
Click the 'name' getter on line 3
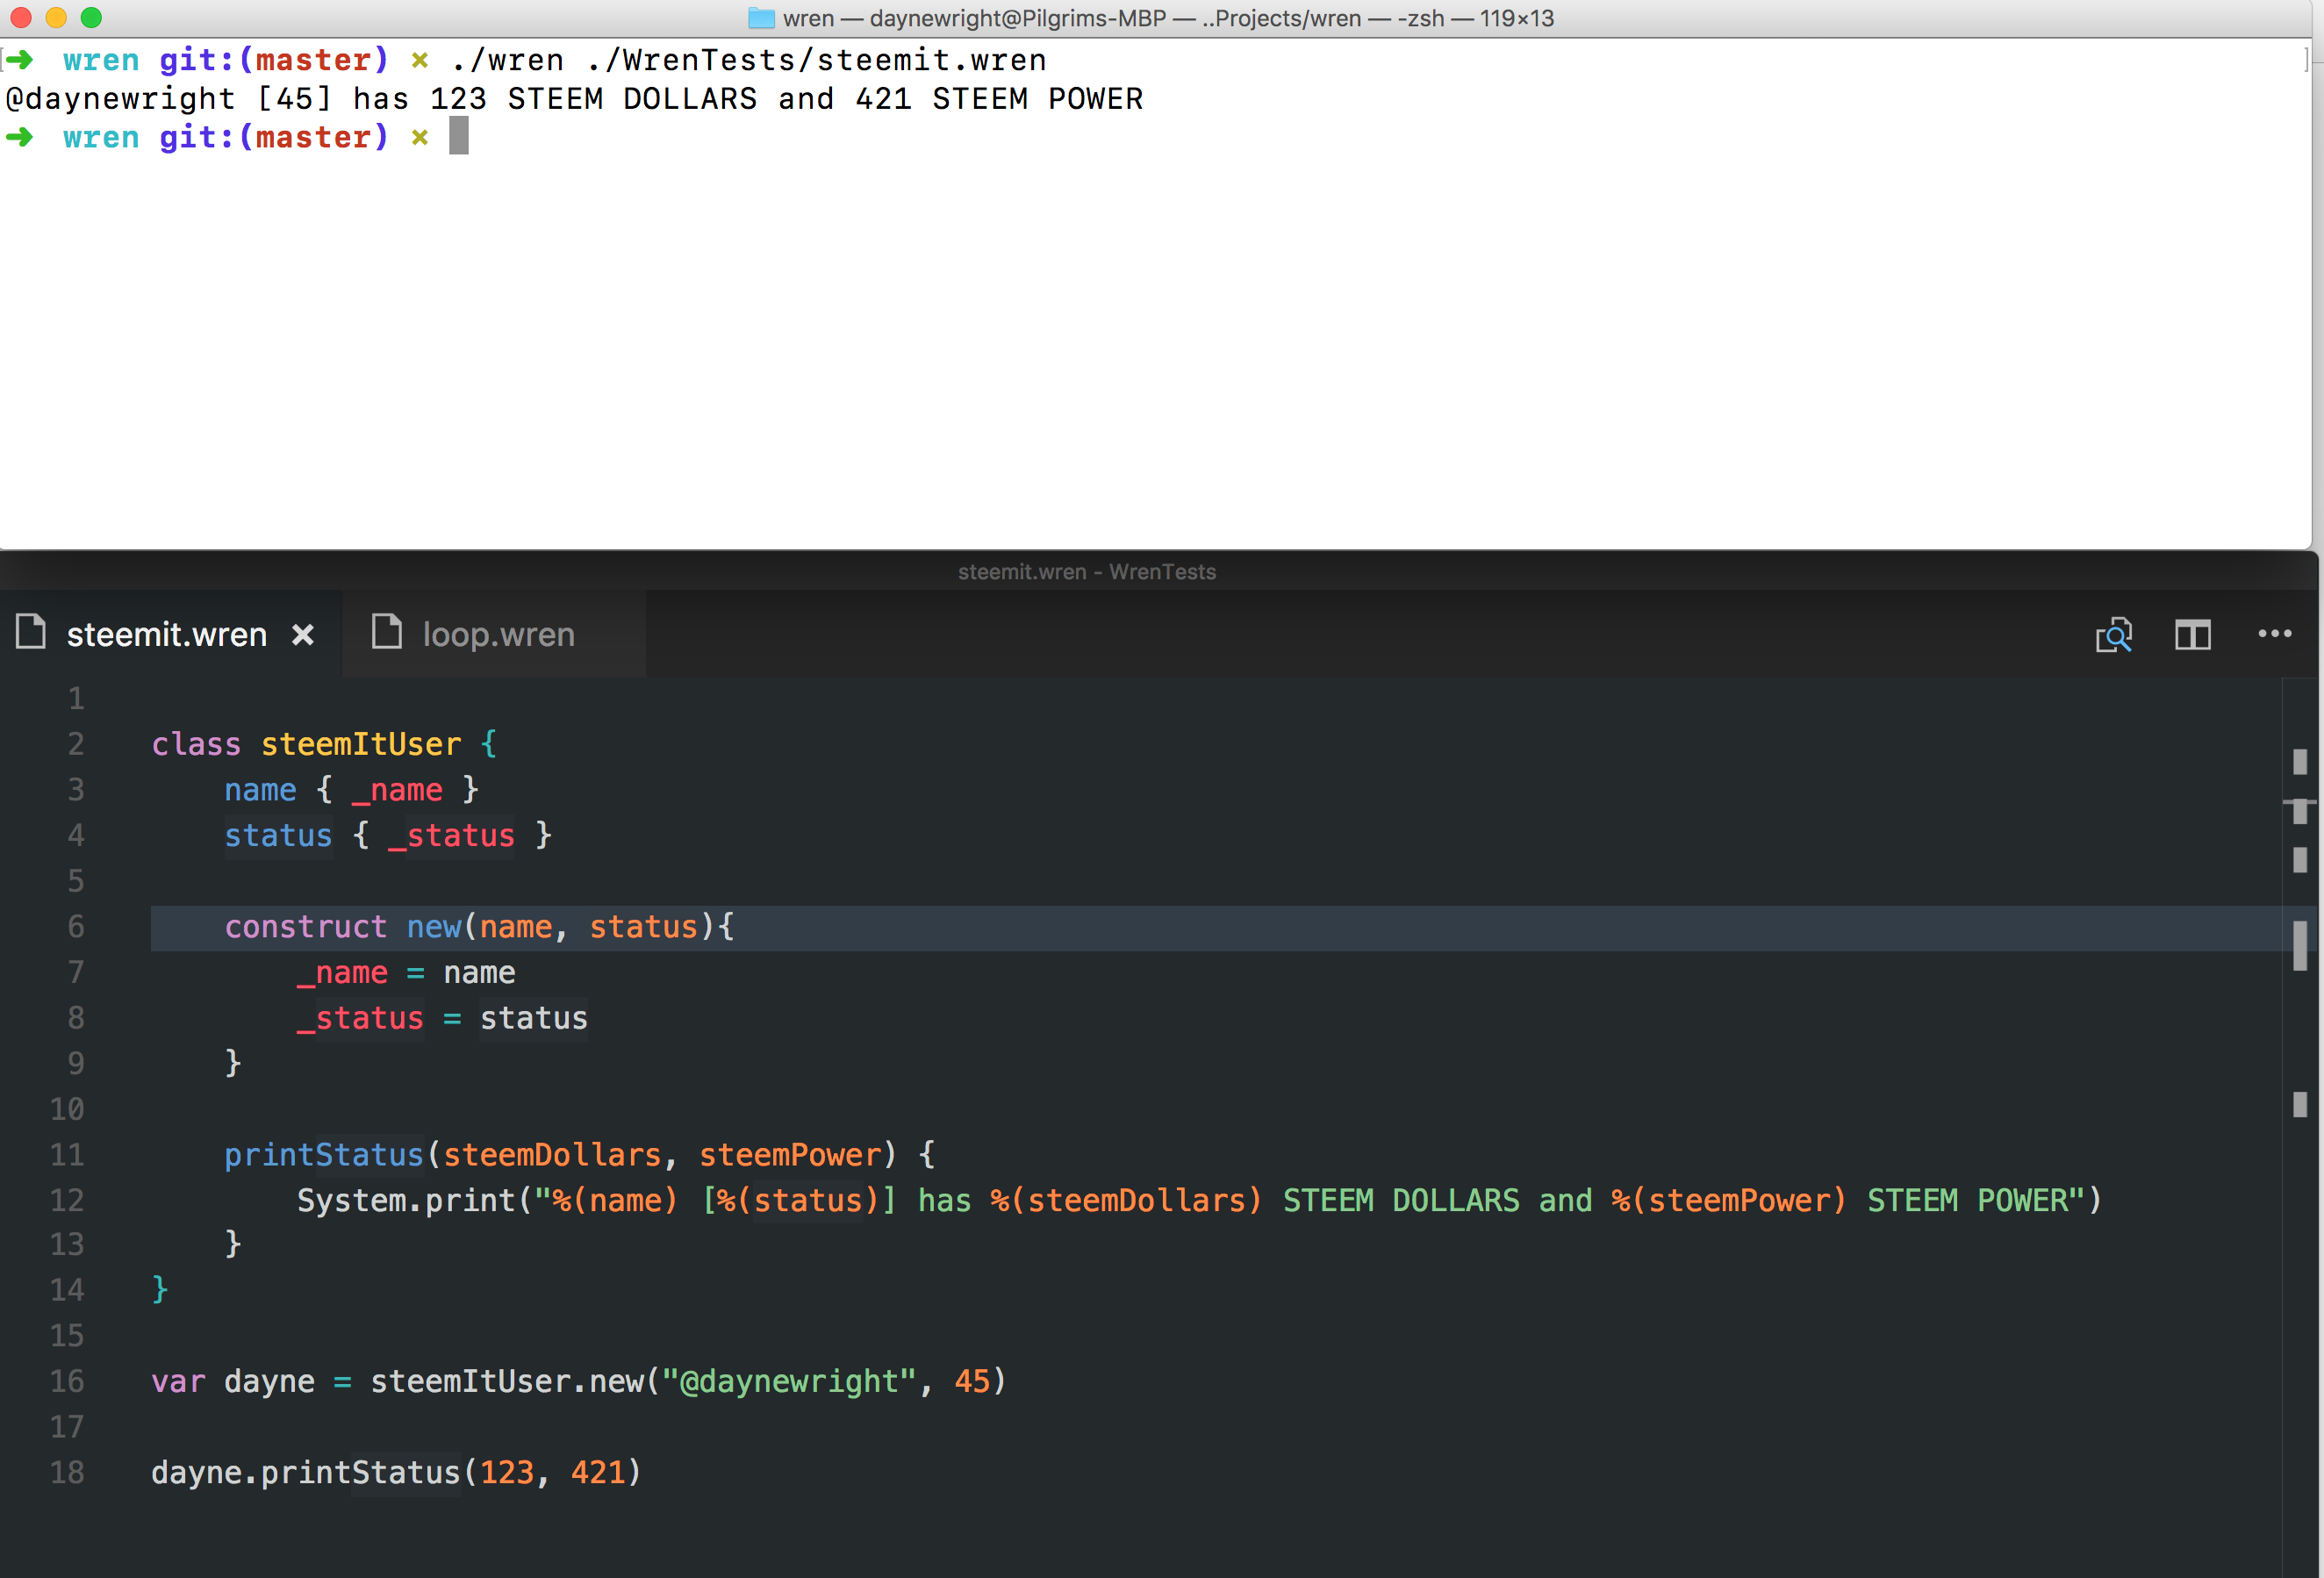(x=260, y=790)
